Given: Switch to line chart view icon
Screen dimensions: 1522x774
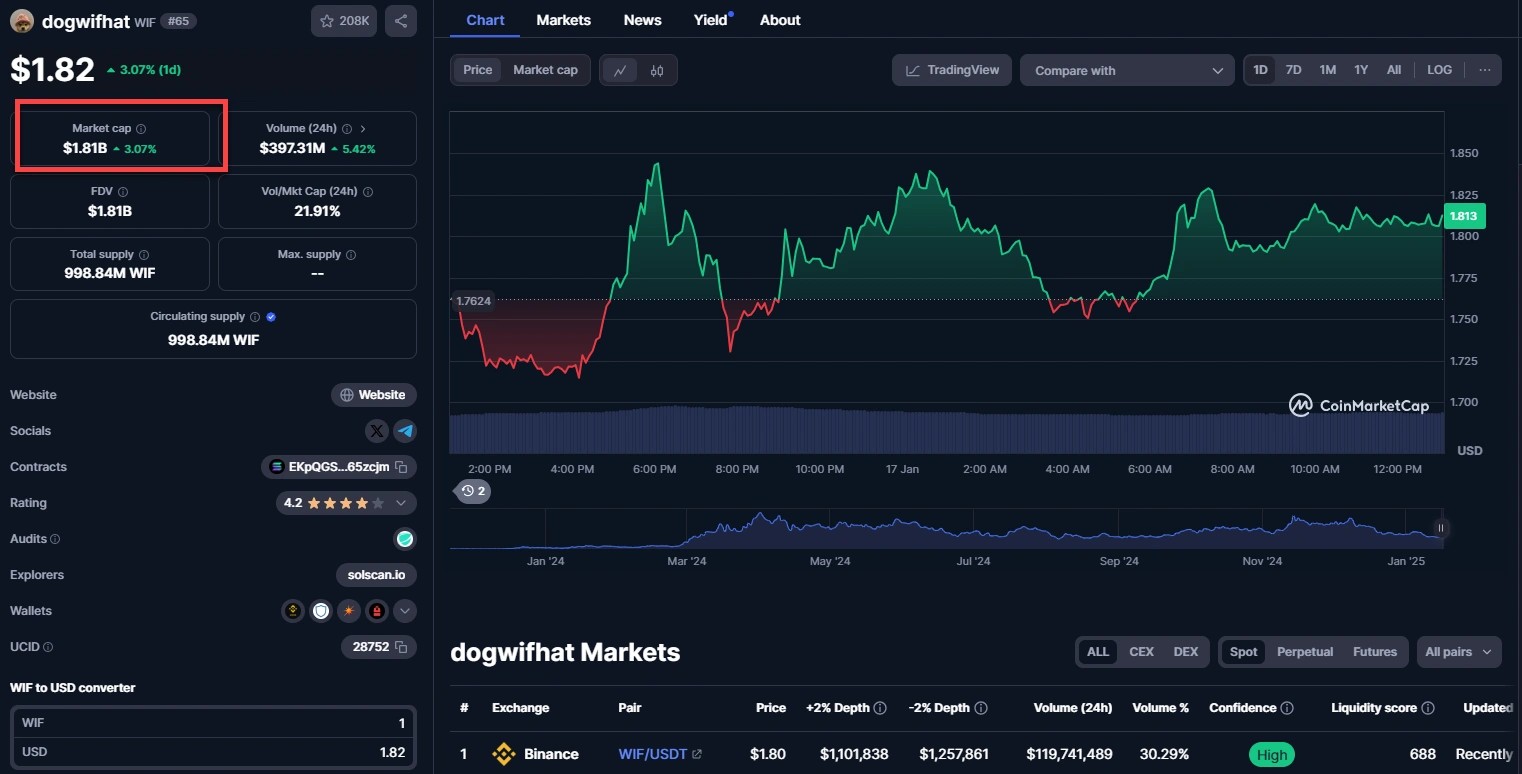Looking at the screenshot, I should point(620,70).
